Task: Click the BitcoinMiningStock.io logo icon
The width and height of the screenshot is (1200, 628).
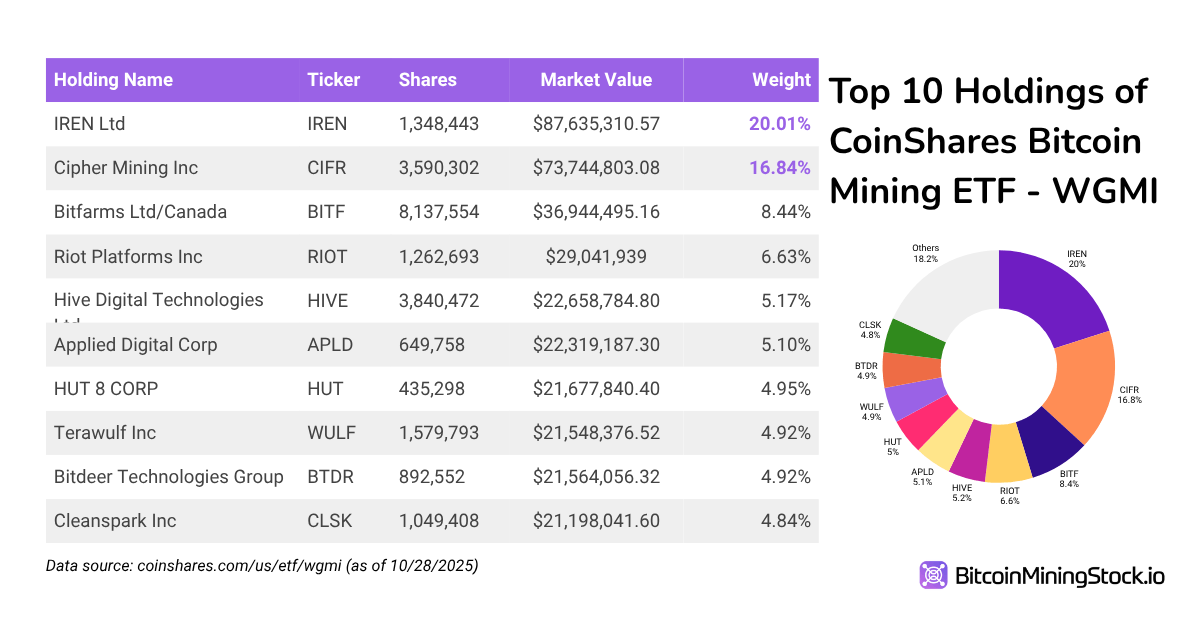Action: (934, 575)
